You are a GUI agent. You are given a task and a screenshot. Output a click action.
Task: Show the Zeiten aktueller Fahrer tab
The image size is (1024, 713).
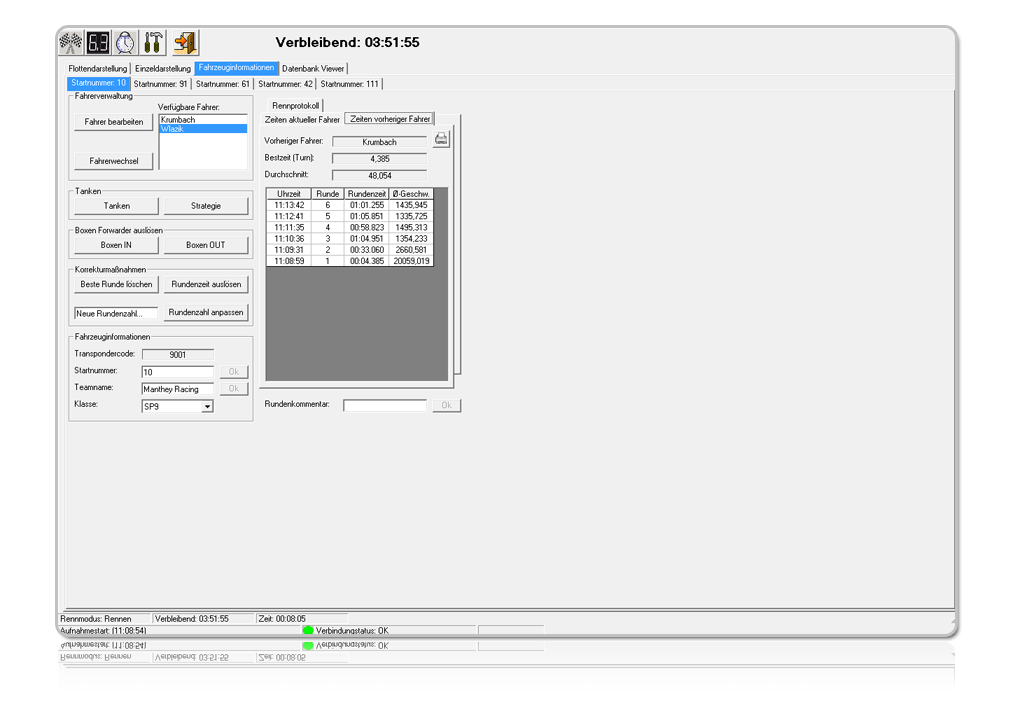pyautogui.click(x=302, y=119)
